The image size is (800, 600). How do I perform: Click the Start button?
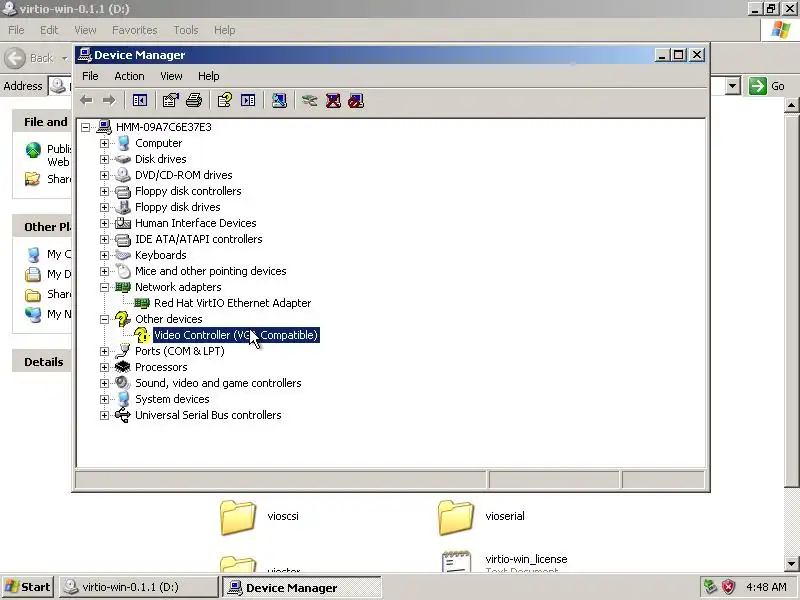[x=28, y=587]
